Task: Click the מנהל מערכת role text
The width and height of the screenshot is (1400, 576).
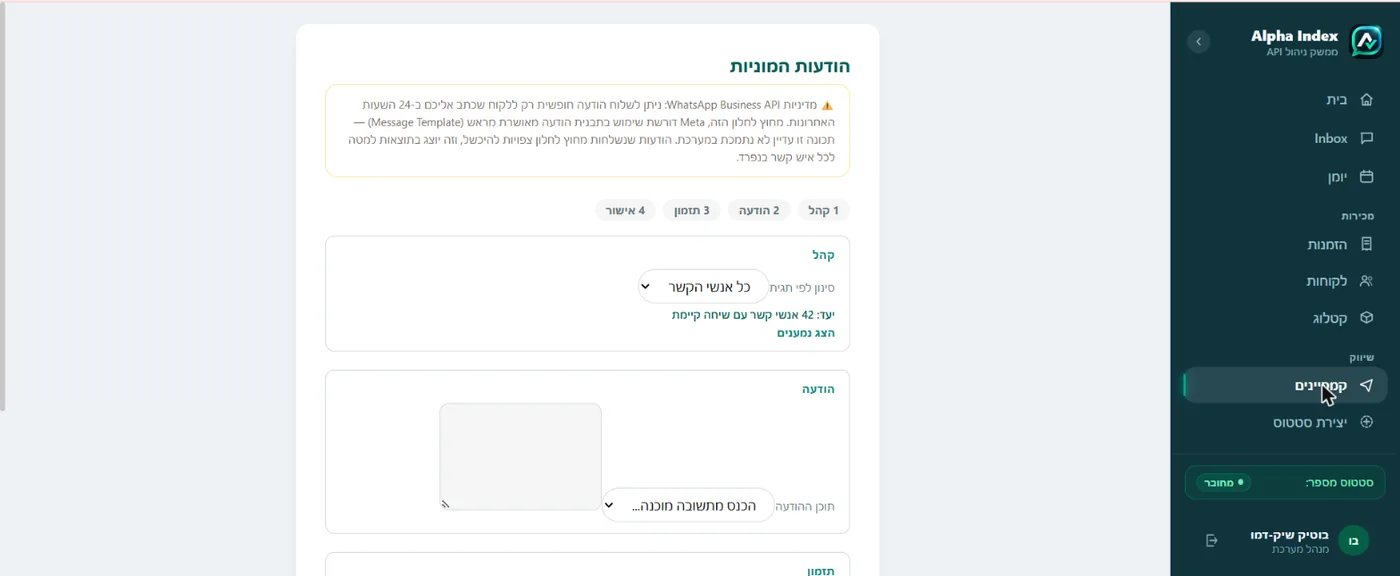Action: click(x=1300, y=550)
